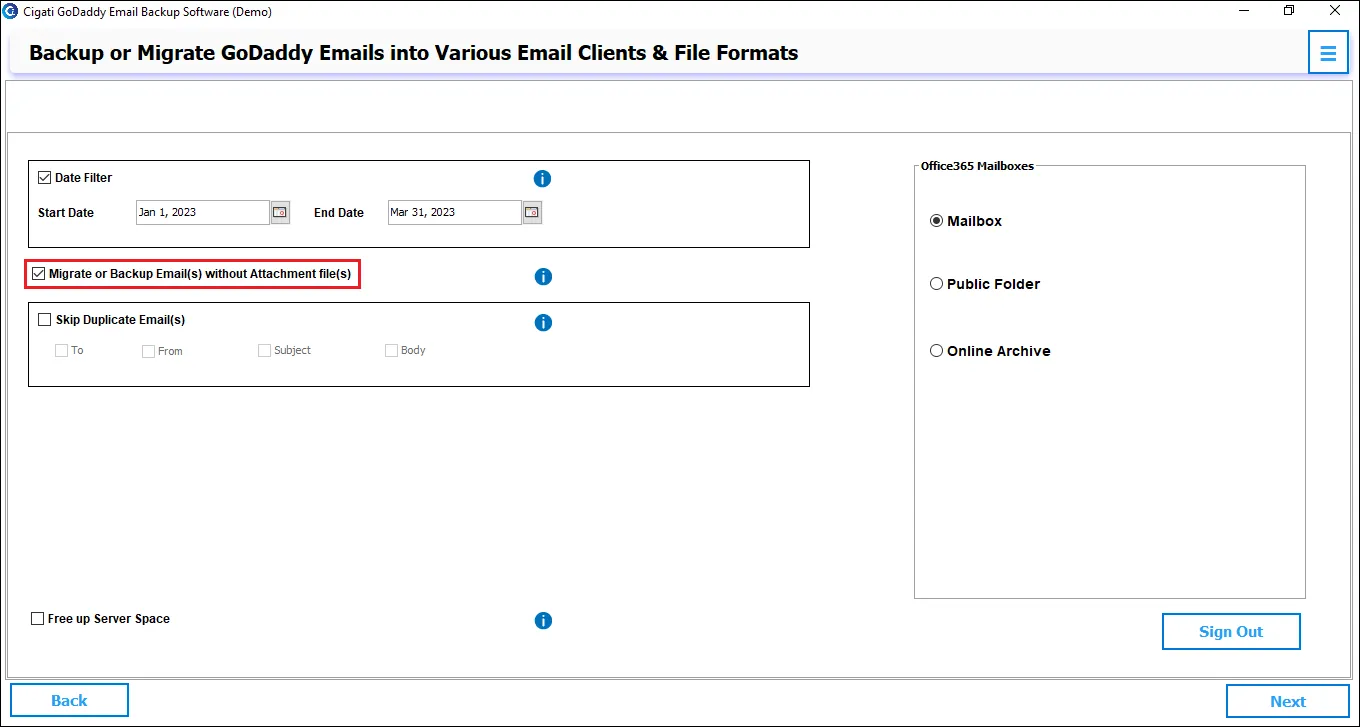Minimize the application window
The width and height of the screenshot is (1360, 727).
[1243, 11]
